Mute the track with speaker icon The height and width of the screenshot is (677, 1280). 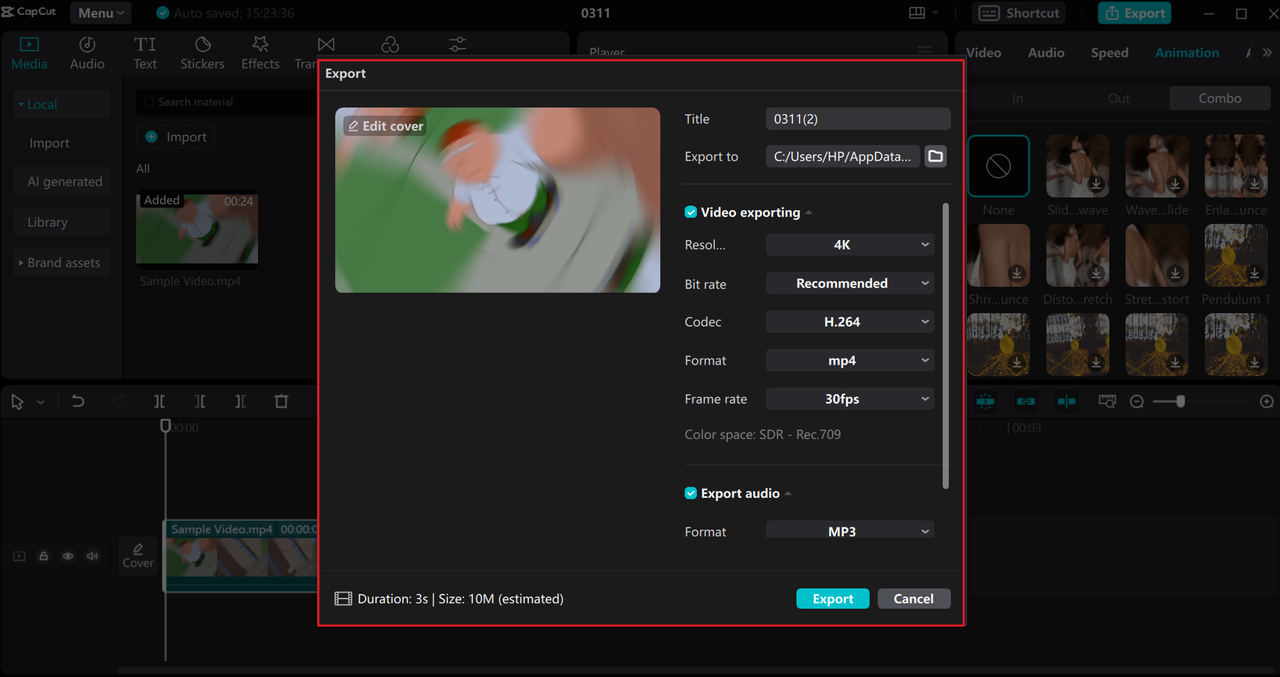coord(92,556)
